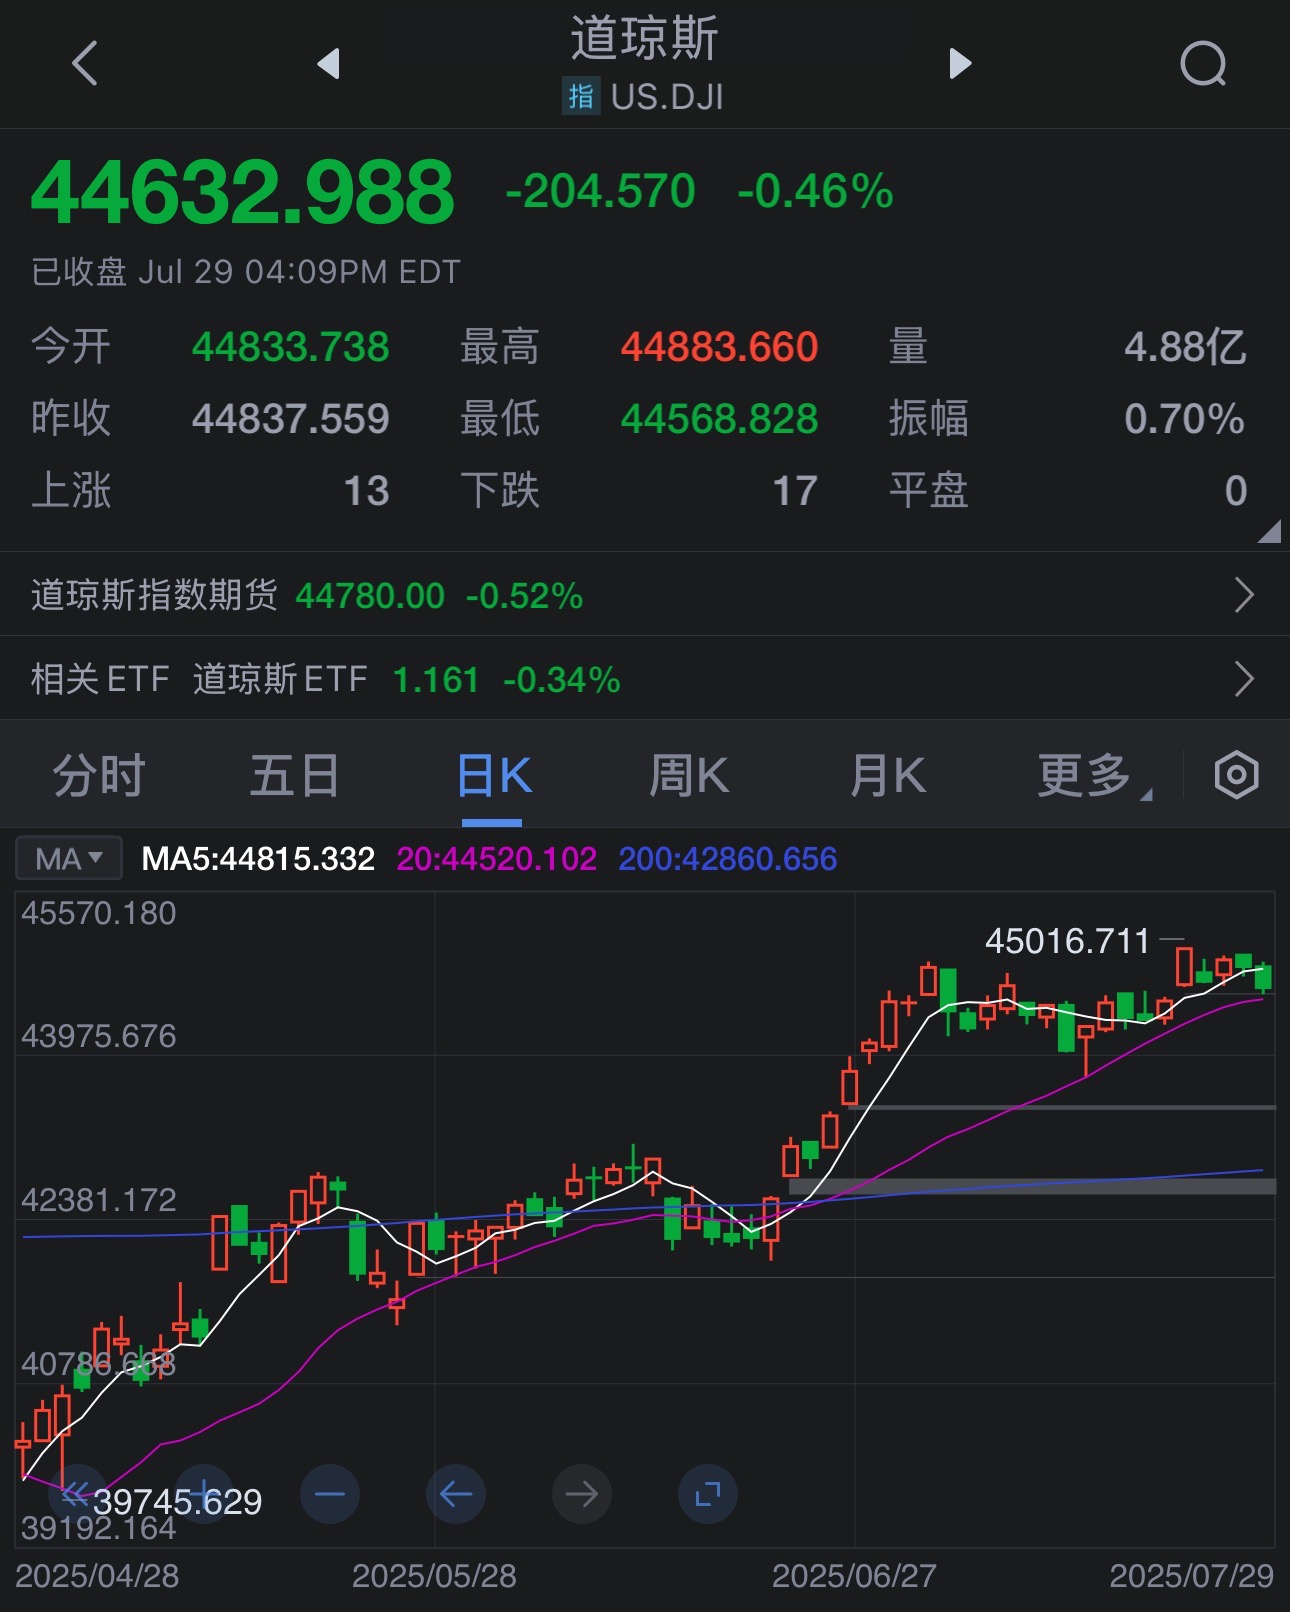Screen dimensions: 1290x1612
Task: Zoom out chart with minus button
Action: (x=330, y=1494)
